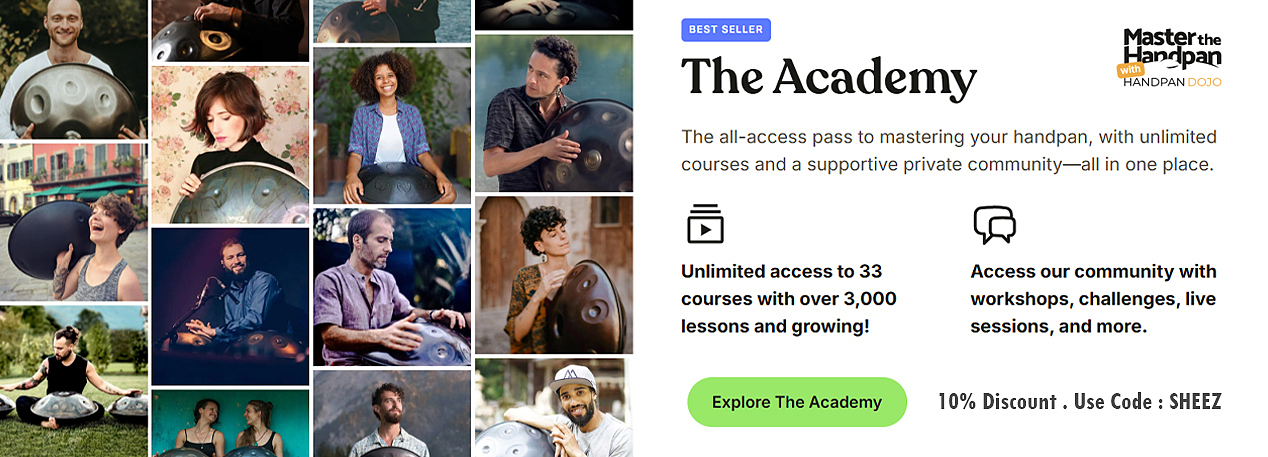Open photo of man in dark patterned shirt
The width and height of the screenshot is (1268, 457).
coord(554,113)
